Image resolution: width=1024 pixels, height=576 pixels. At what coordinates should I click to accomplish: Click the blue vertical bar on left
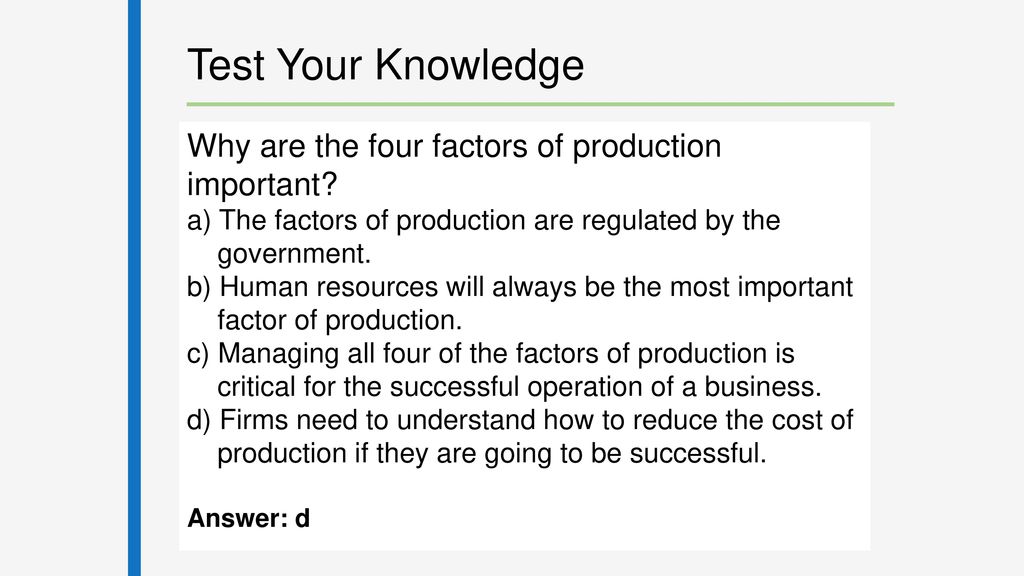pos(135,288)
